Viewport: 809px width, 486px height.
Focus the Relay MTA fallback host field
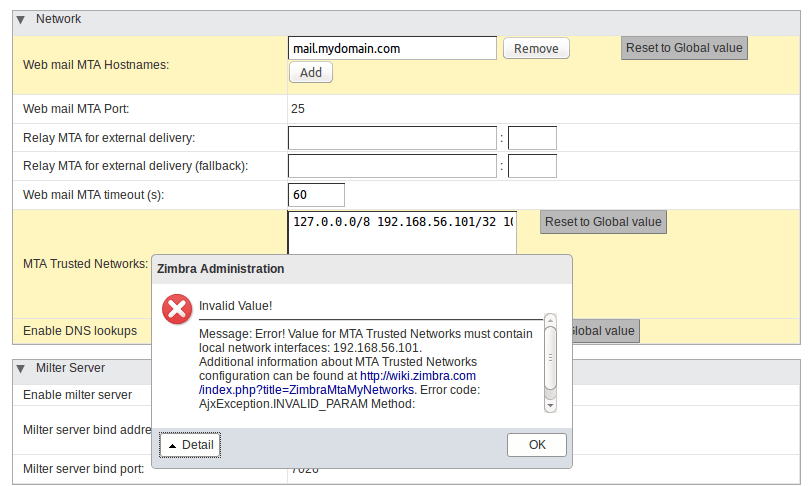(x=392, y=166)
